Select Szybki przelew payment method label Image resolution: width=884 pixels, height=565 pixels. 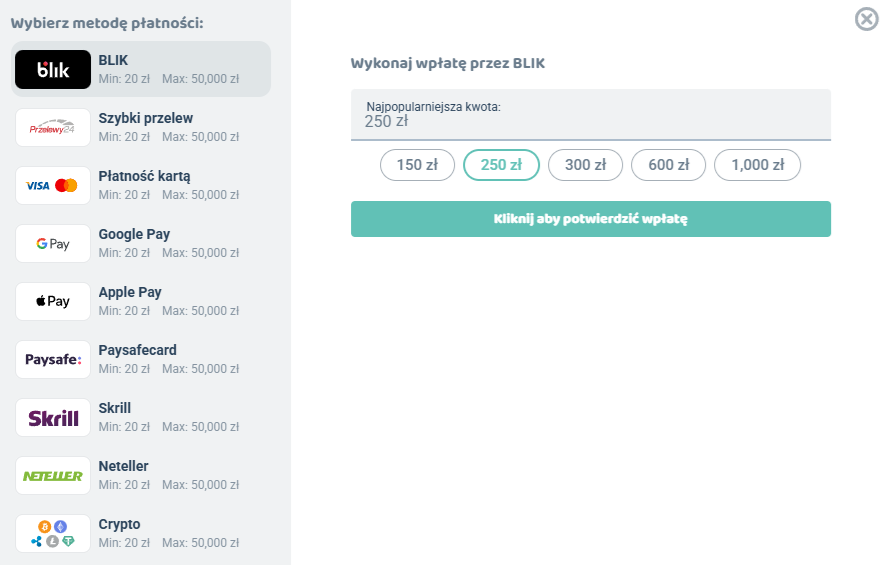click(x=146, y=118)
